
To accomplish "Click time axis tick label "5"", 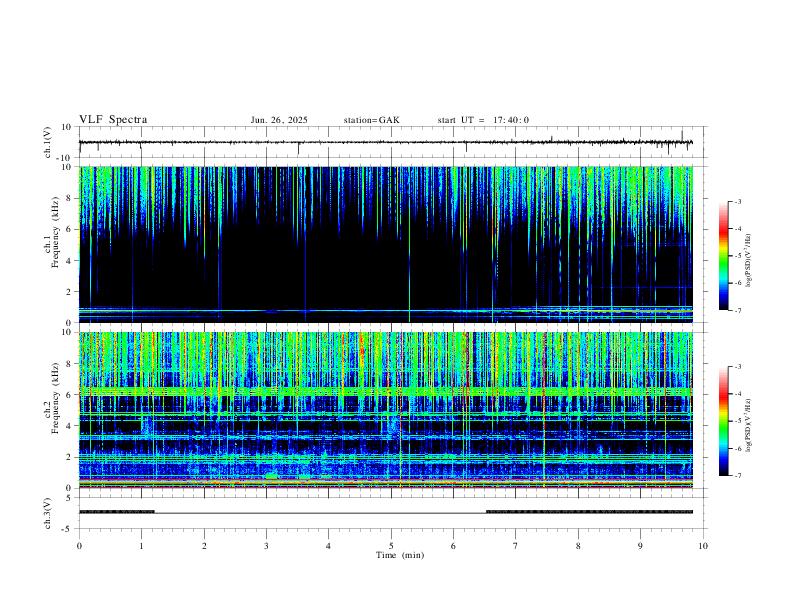I will pos(391,546).
